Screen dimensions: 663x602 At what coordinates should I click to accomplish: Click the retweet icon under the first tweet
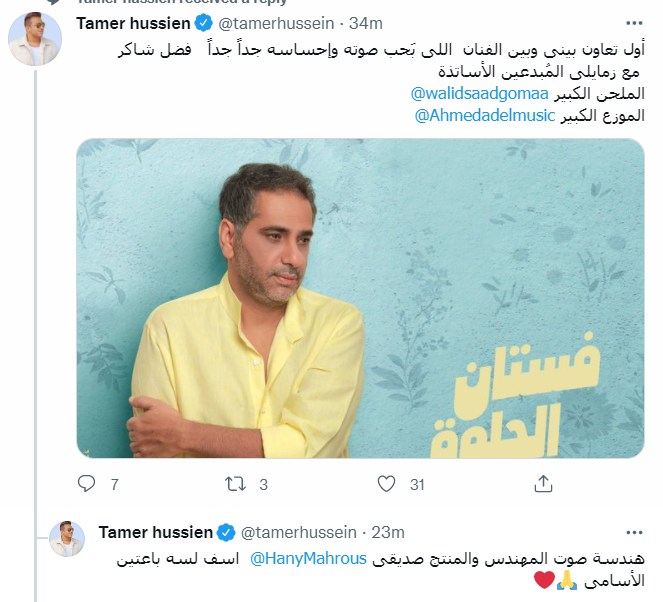pos(236,484)
